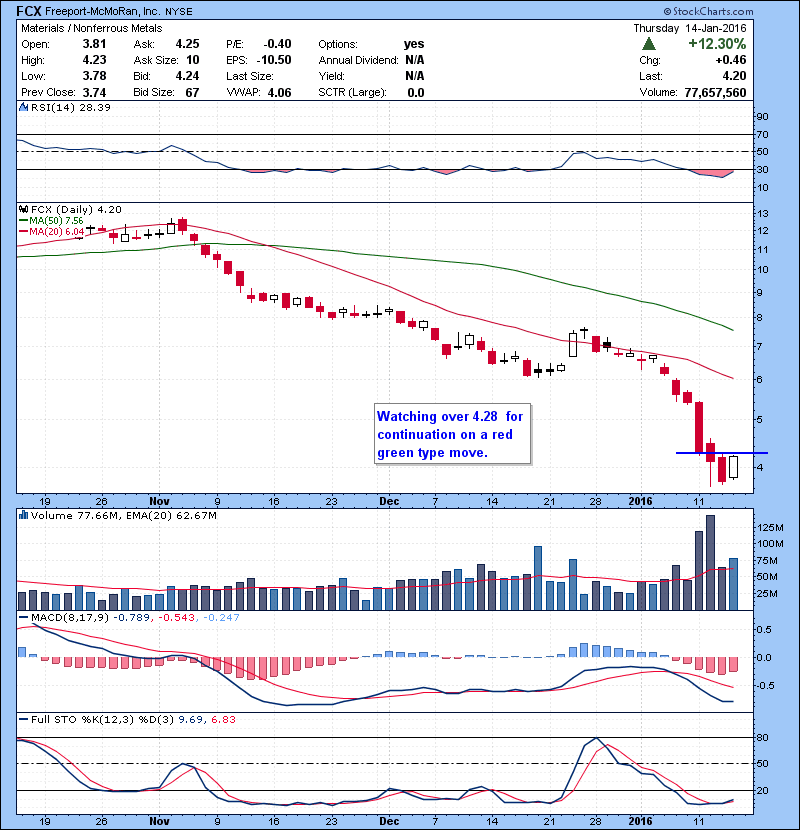Click the MACD(8,17,9) panel label
This screenshot has height=830, width=800.
point(70,617)
